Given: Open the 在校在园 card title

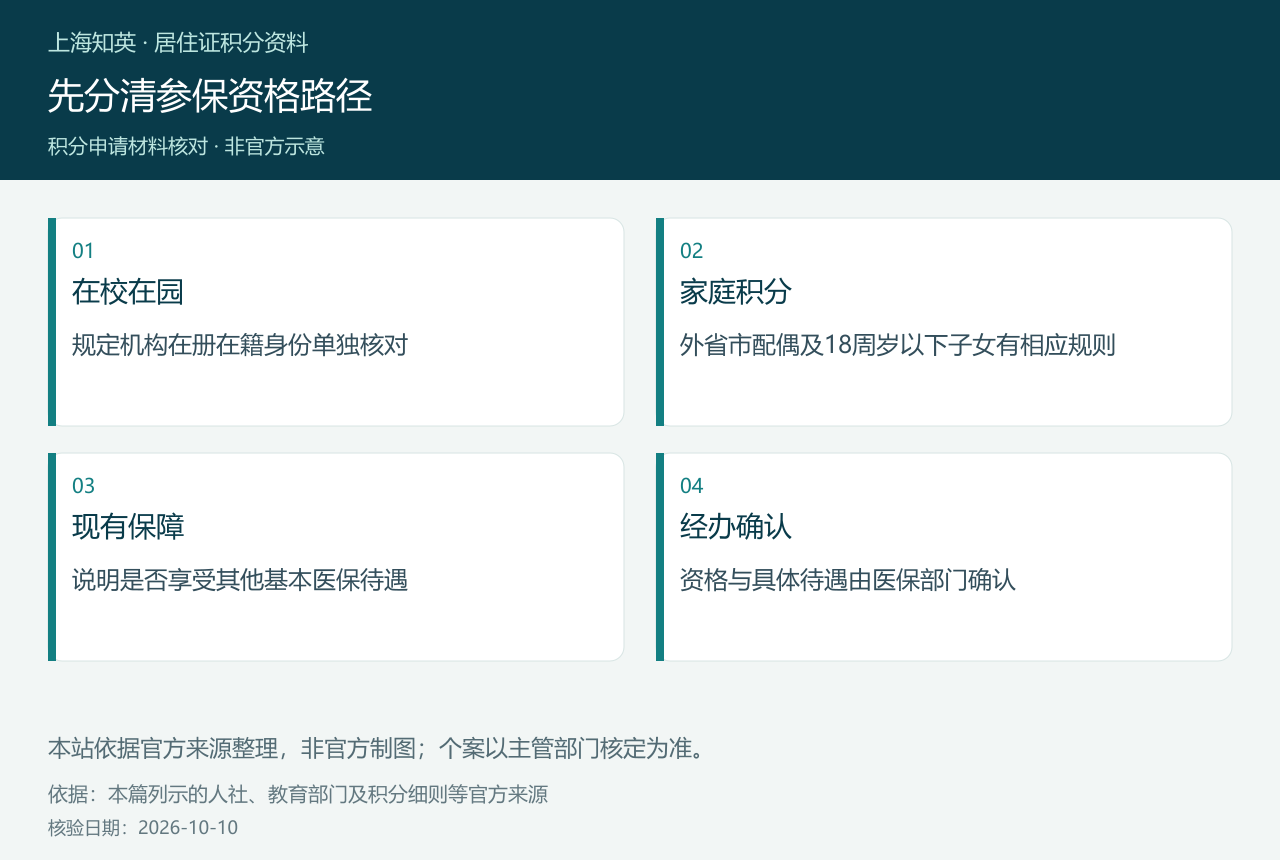Looking at the screenshot, I should point(128,292).
